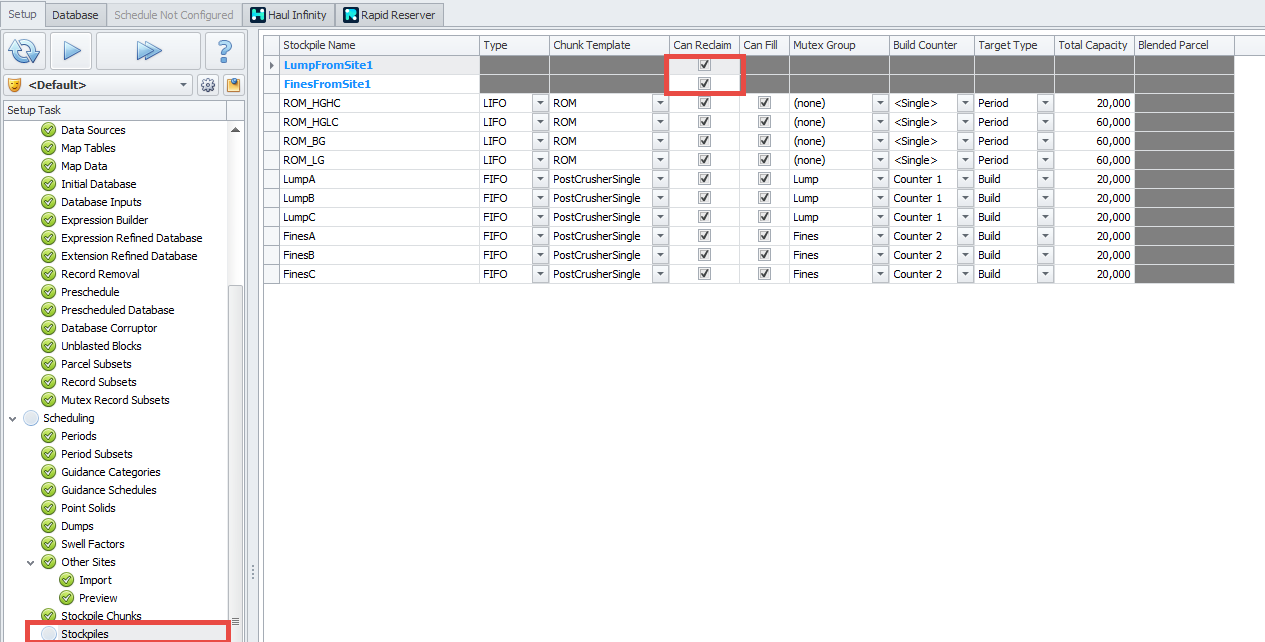Select the Stockpiles setup task
Image resolution: width=1265 pixels, height=642 pixels.
tap(84, 634)
